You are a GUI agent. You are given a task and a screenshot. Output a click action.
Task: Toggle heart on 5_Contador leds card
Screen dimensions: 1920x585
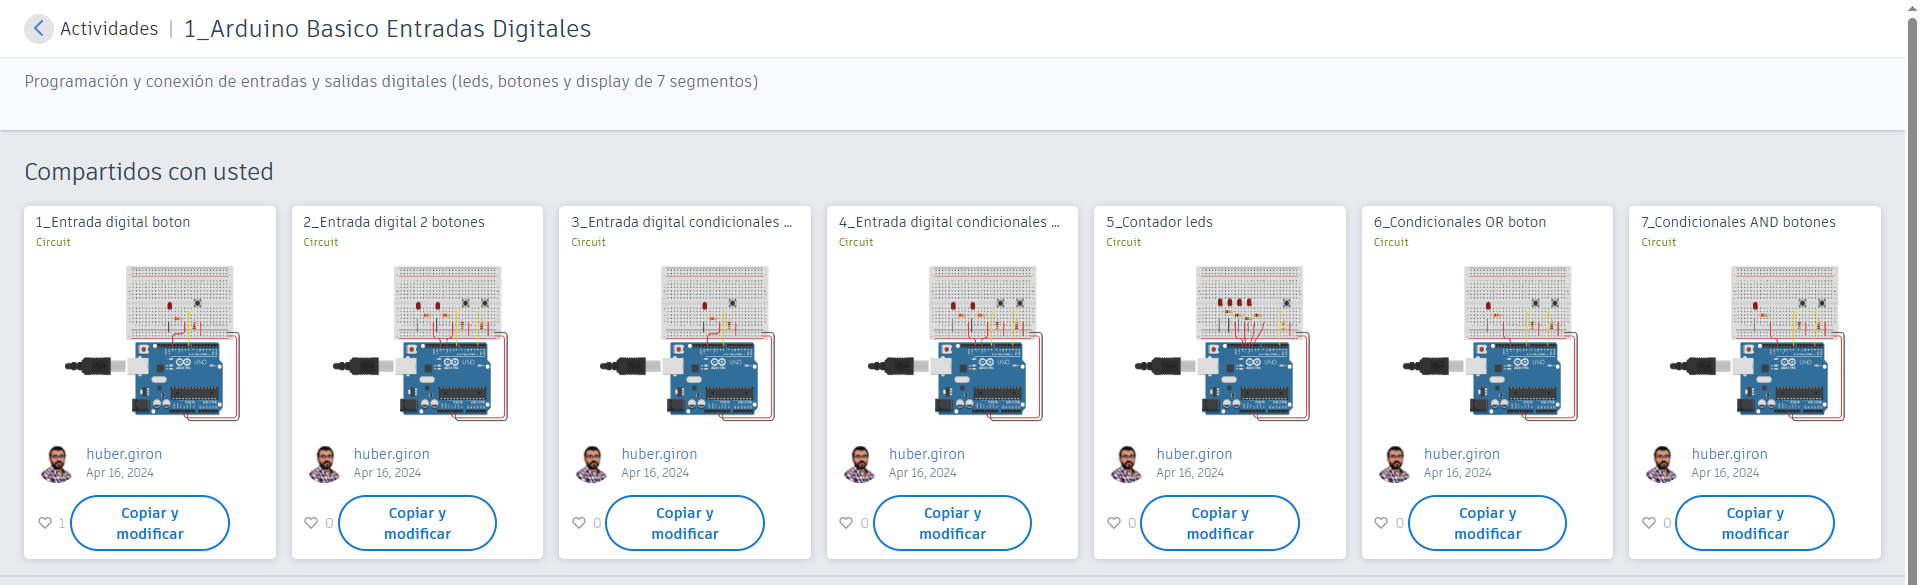[x=1114, y=523]
